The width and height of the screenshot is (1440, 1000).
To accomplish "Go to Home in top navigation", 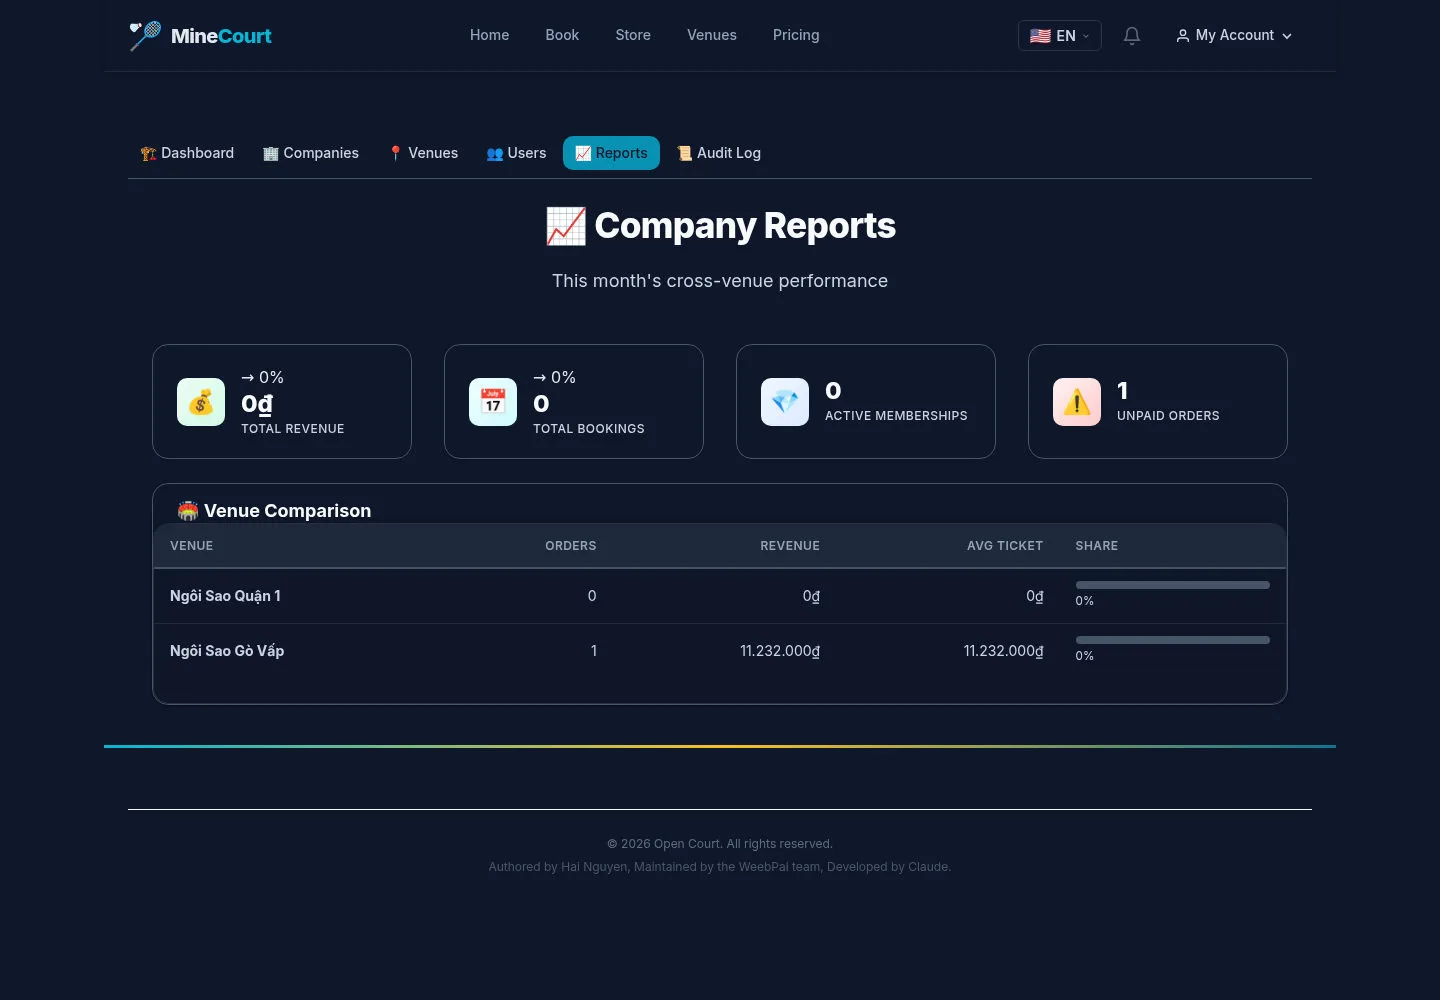I will pos(490,35).
